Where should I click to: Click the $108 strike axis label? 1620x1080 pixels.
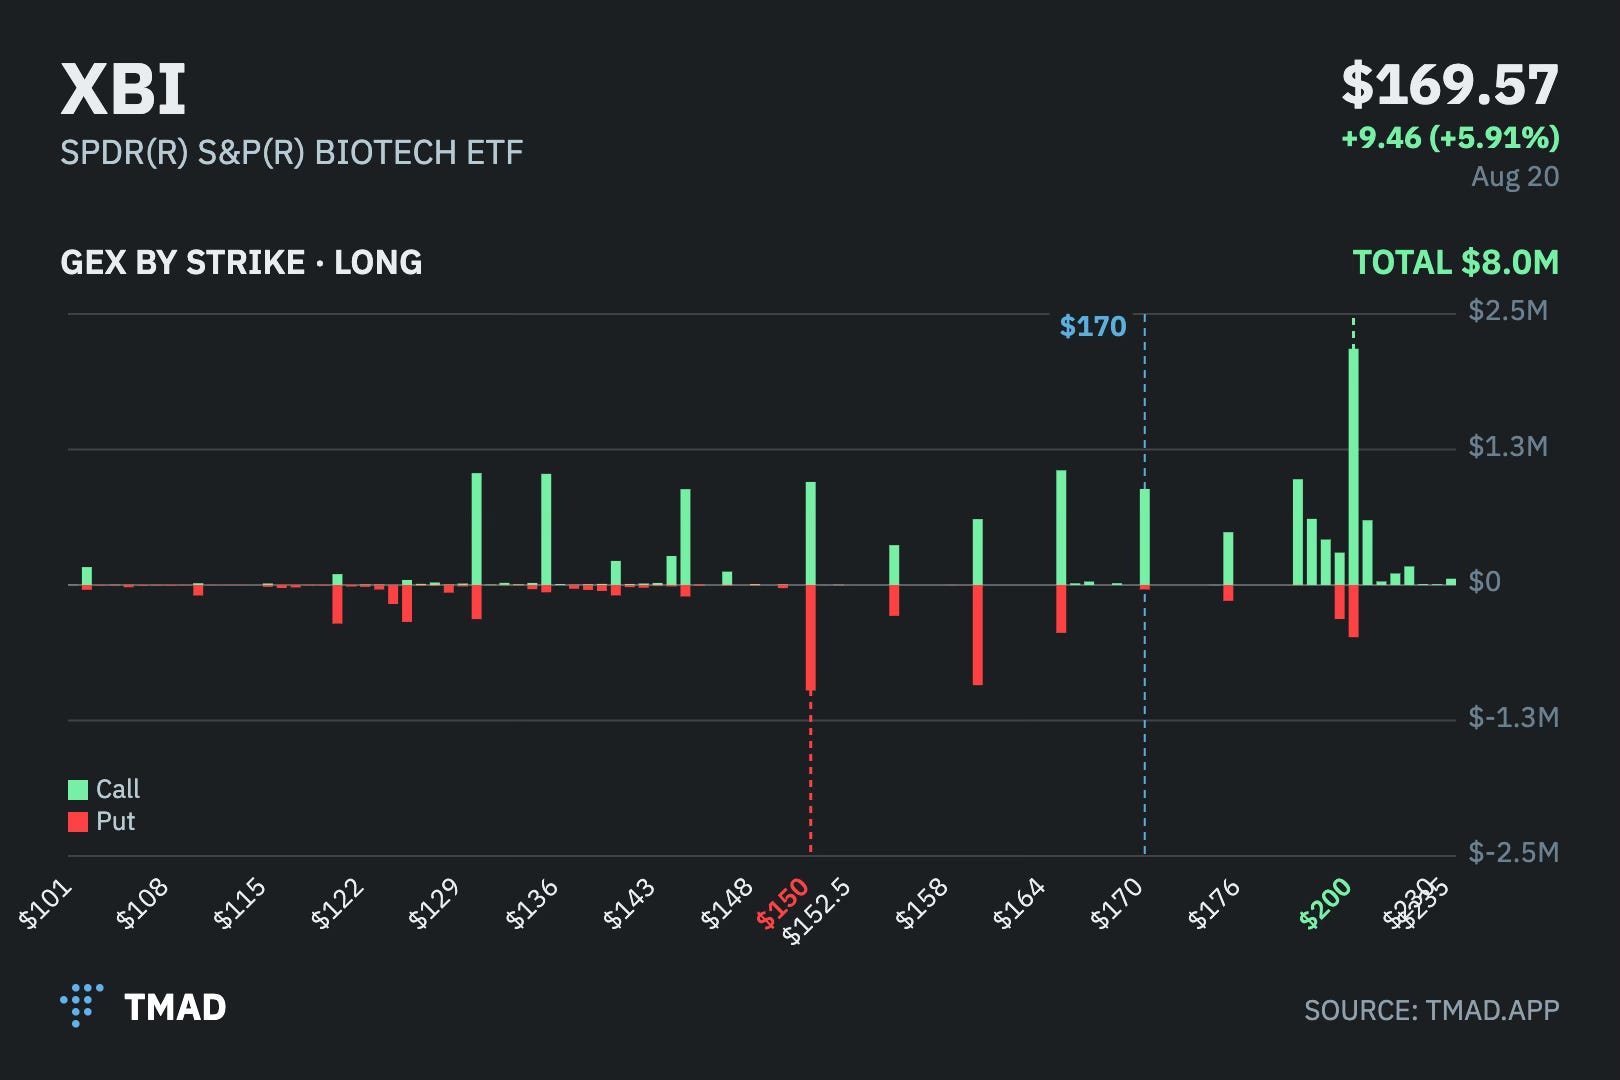click(143, 904)
